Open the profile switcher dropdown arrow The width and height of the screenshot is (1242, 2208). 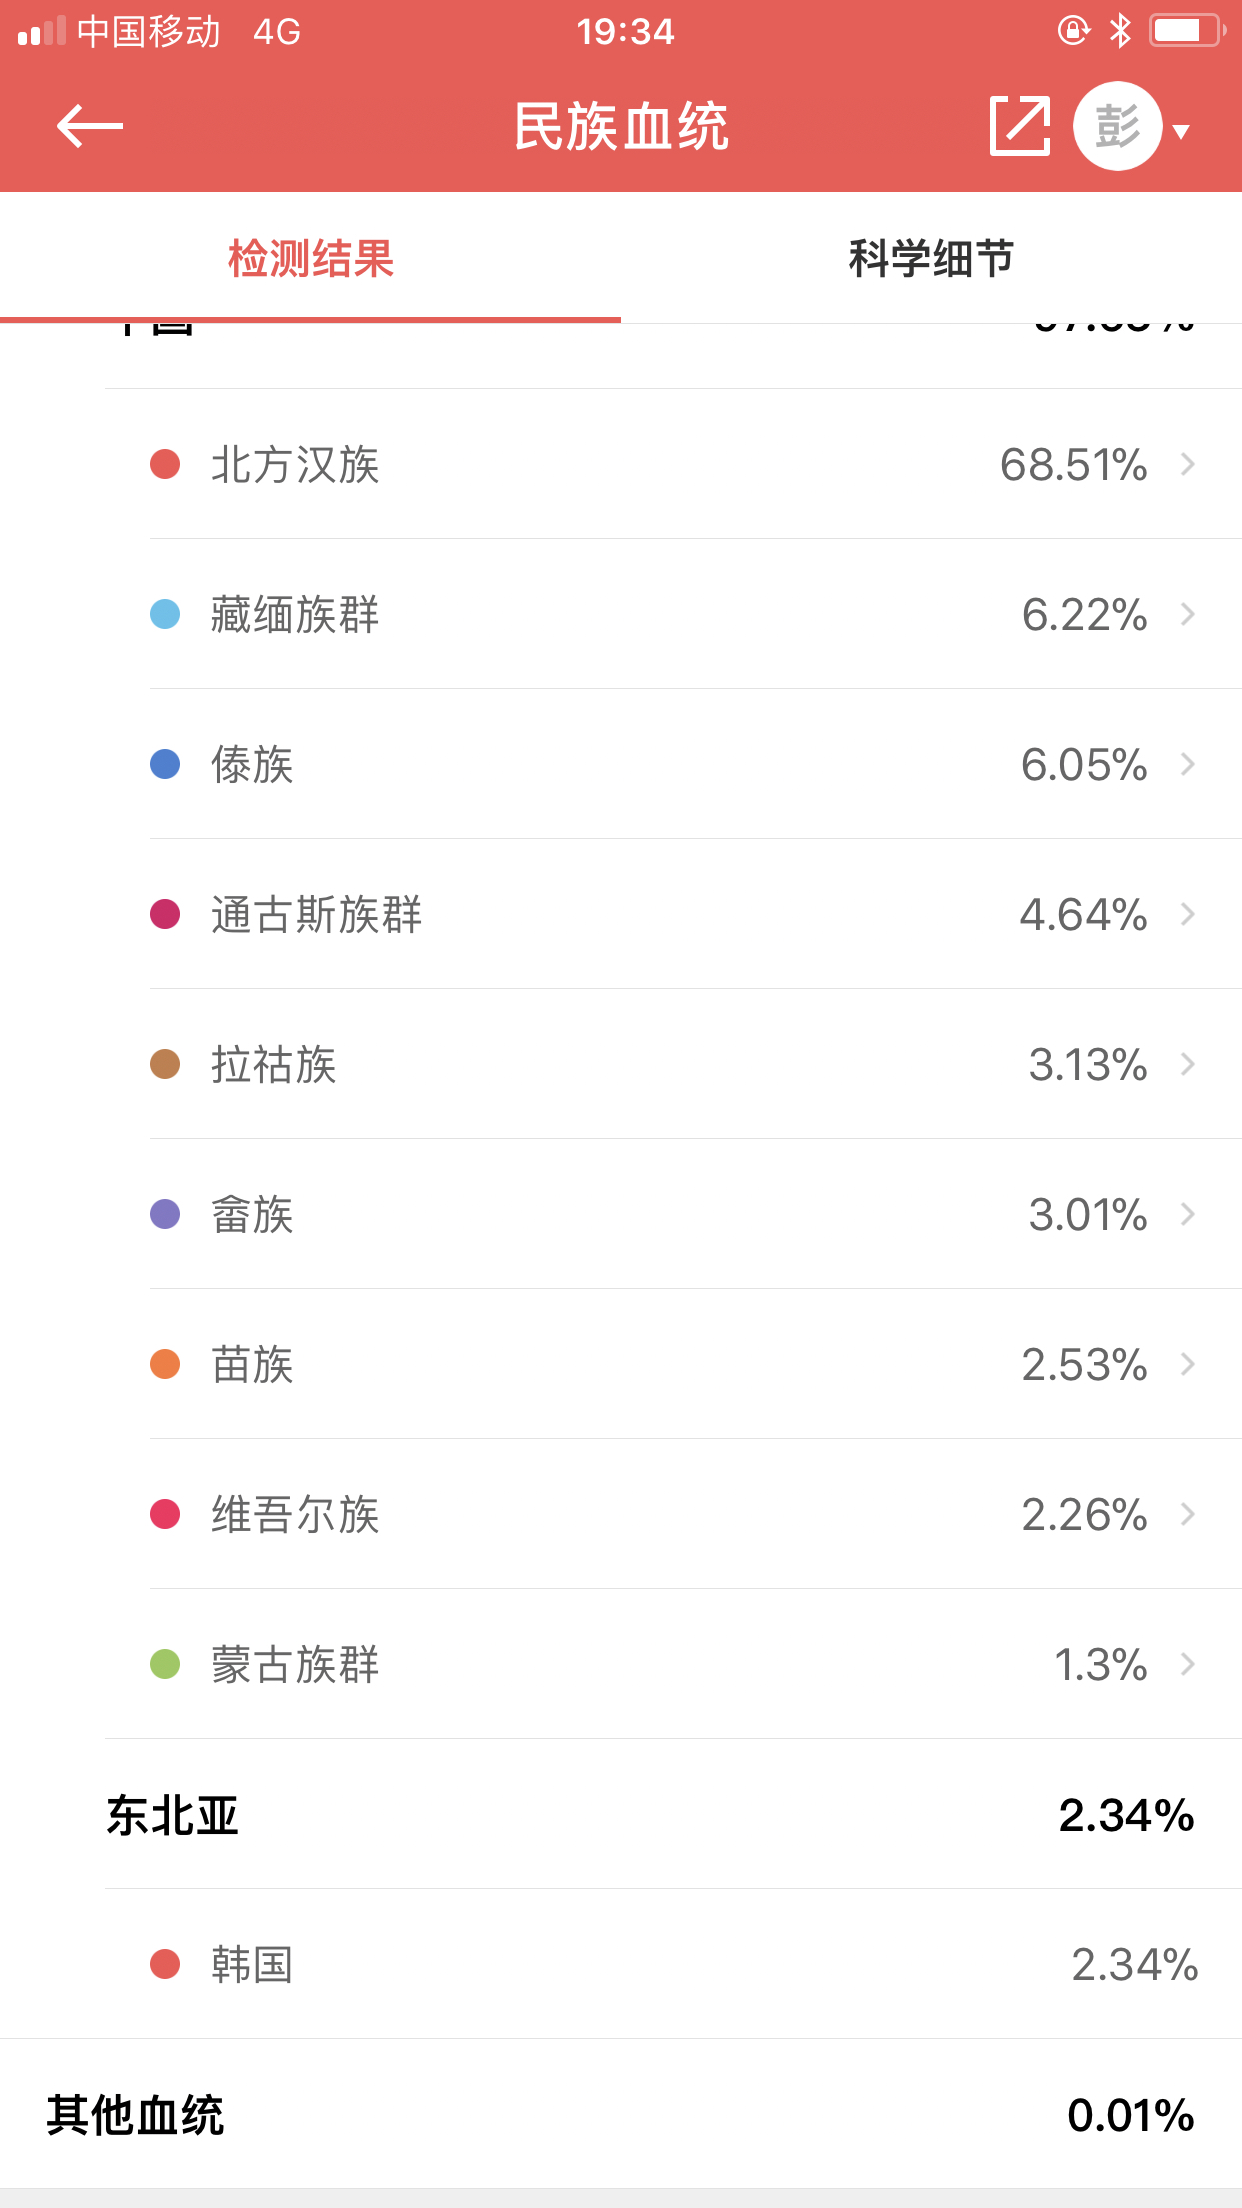(1182, 131)
